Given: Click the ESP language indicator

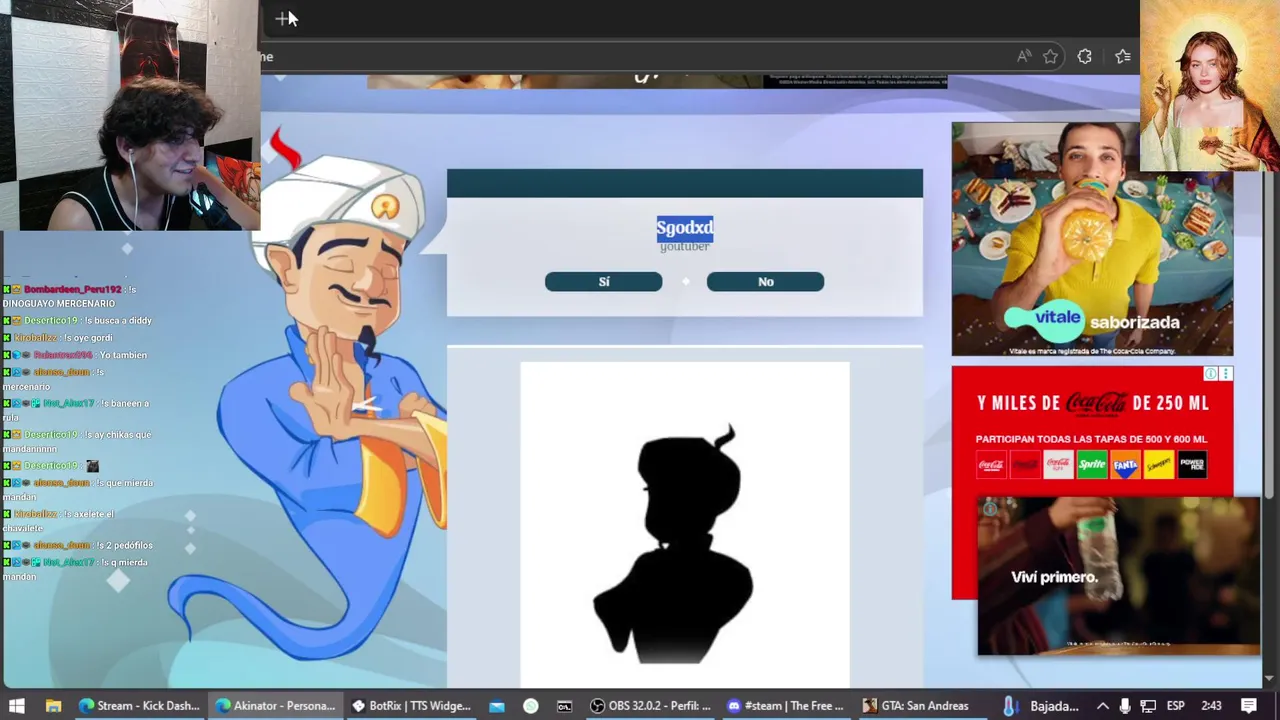Looking at the screenshot, I should (x=1176, y=706).
